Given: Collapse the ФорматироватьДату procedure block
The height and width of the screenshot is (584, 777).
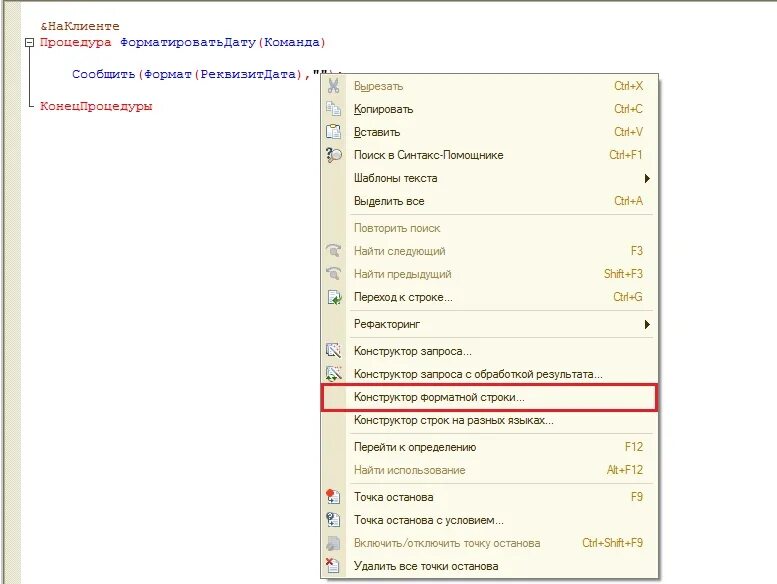Looking at the screenshot, I should [x=30, y=43].
